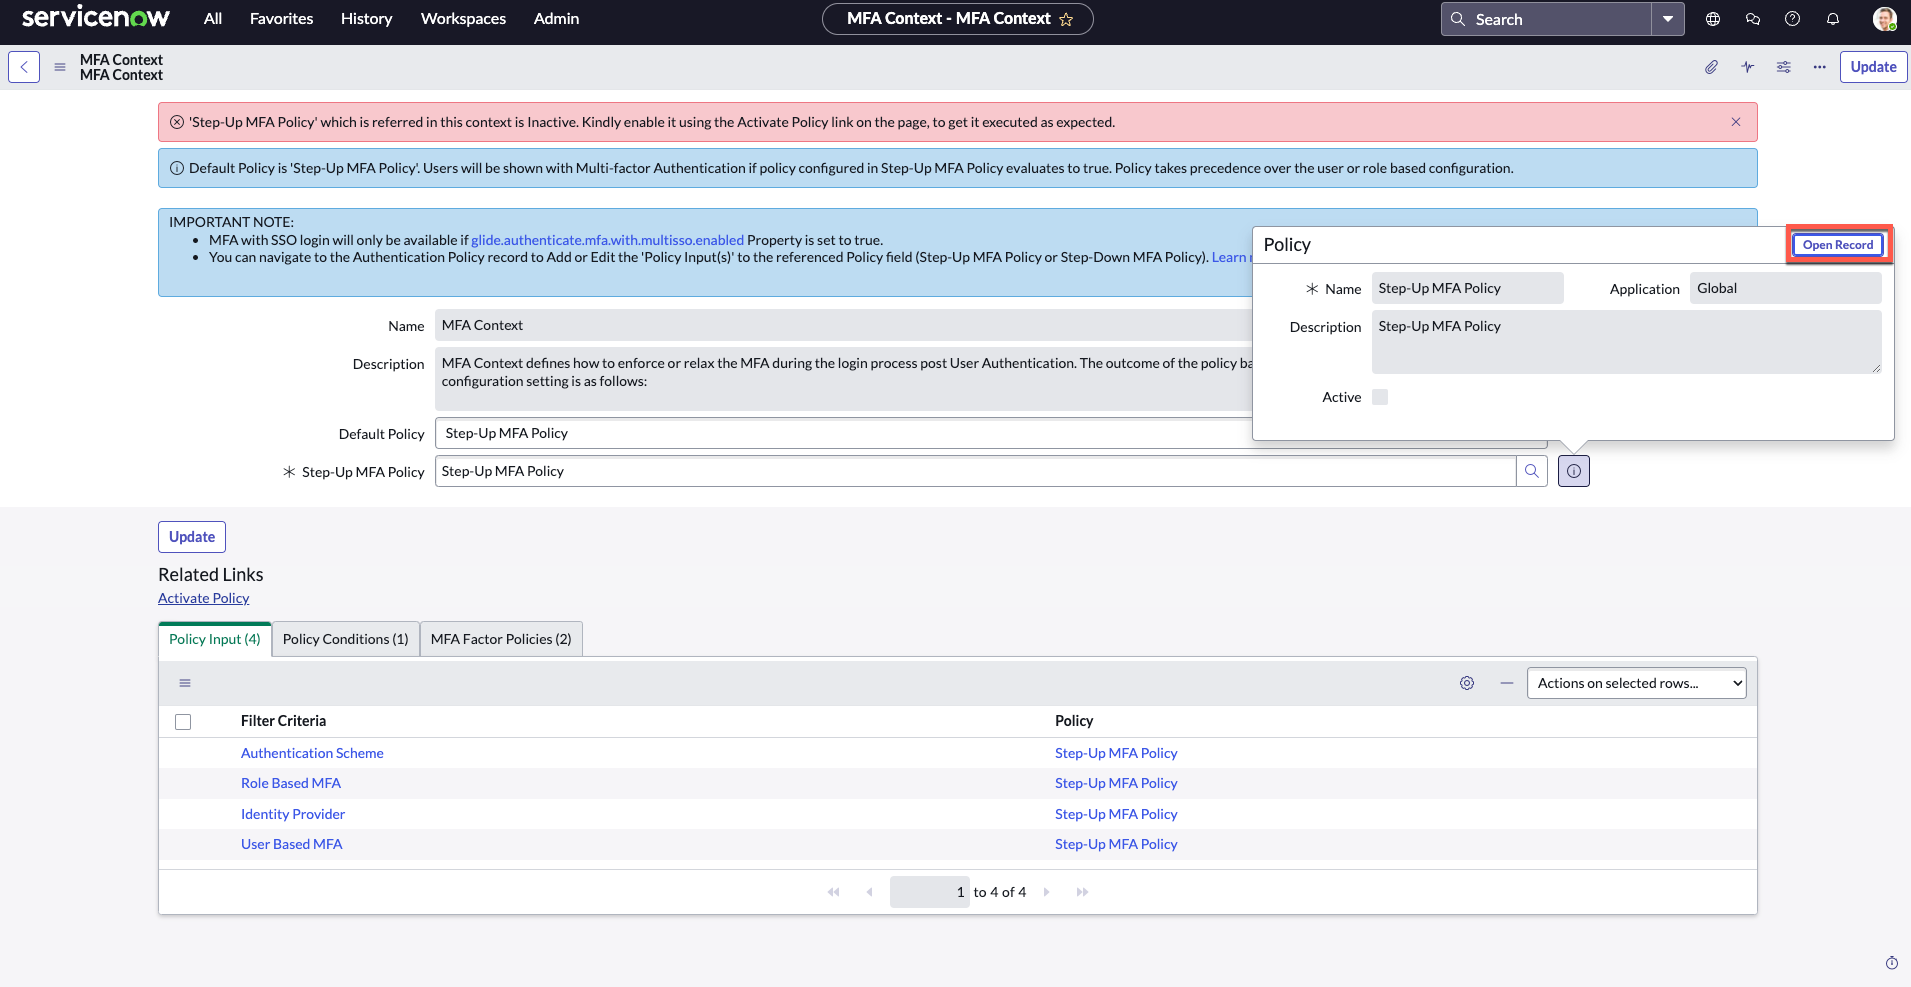Open the glide.authenticate.mfa.with.multisso.enabled property link
The image size is (1911, 987).
608,240
